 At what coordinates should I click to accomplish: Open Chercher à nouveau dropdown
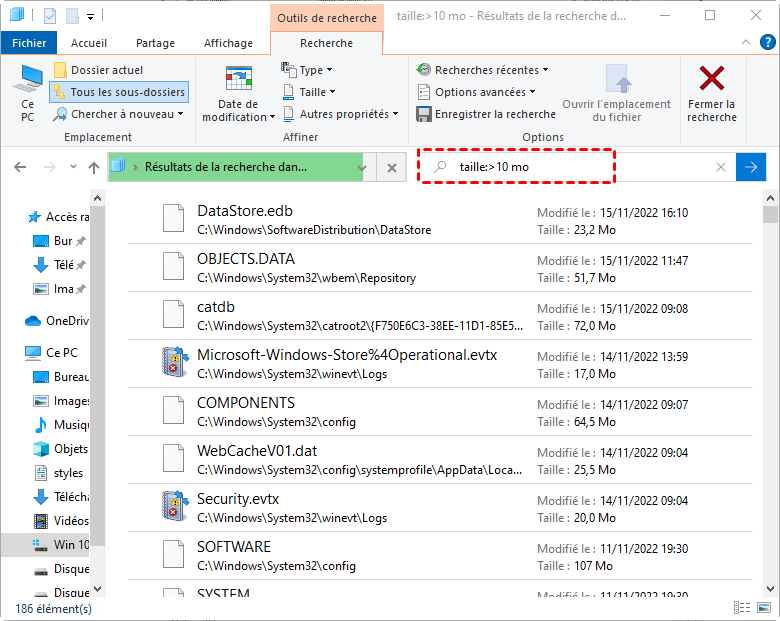[119, 114]
